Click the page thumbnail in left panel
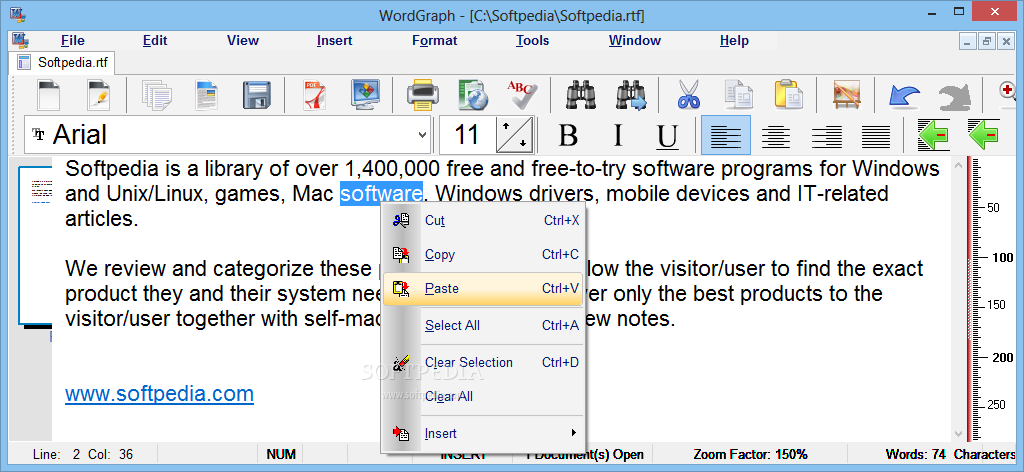 35,245
